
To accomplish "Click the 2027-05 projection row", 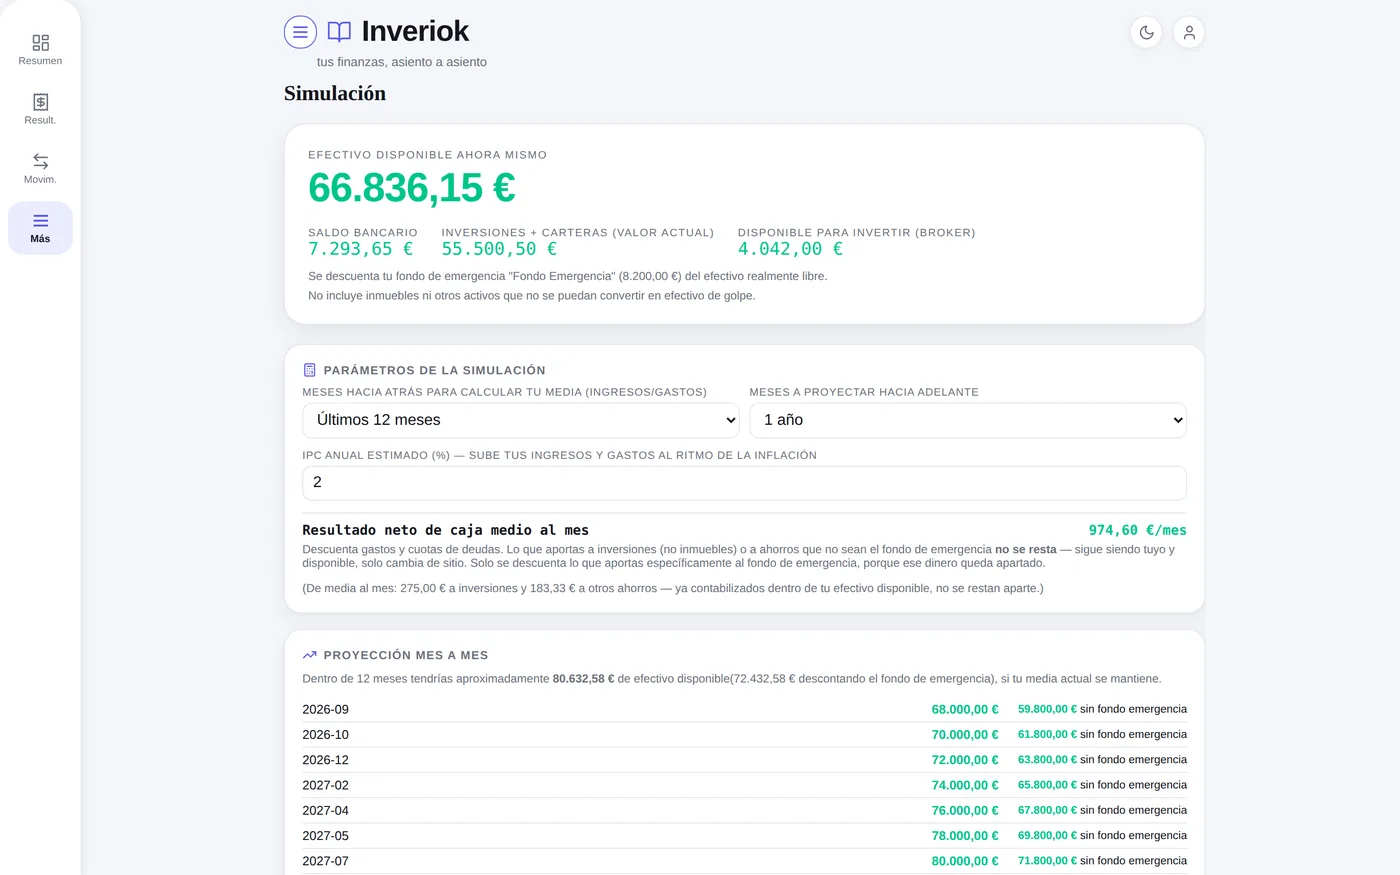I will (744, 835).
